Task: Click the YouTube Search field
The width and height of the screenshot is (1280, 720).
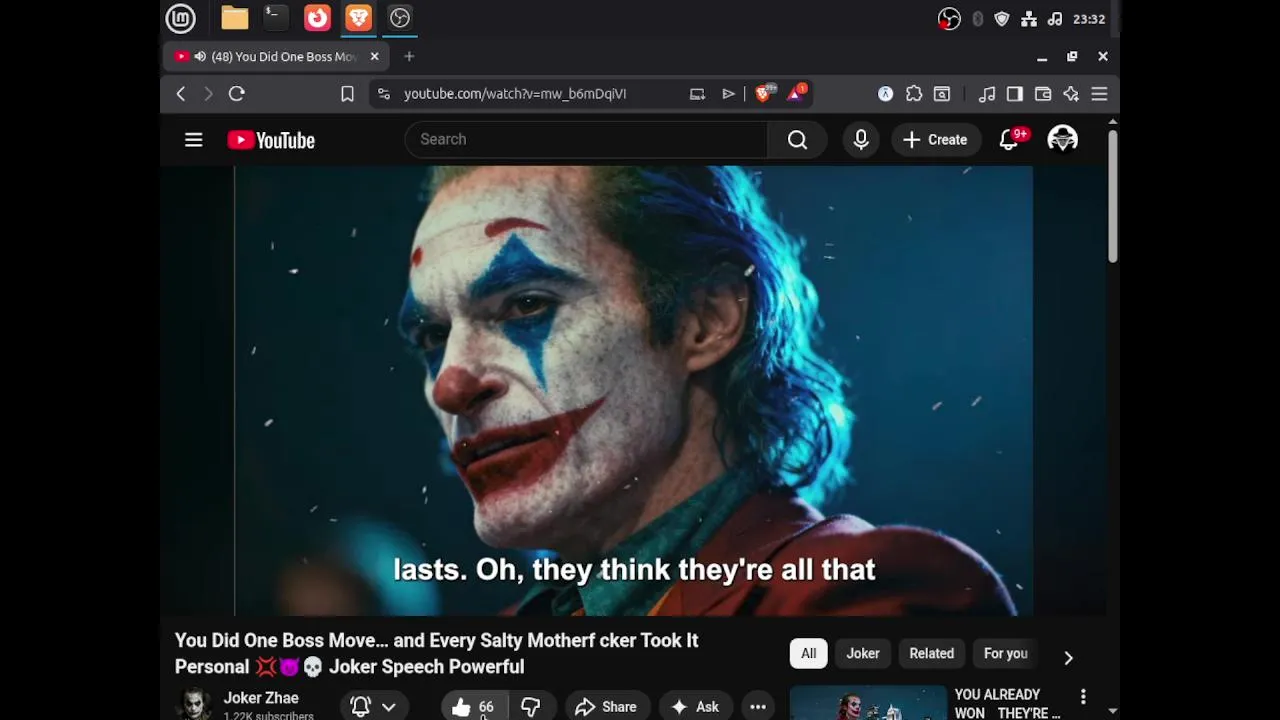Action: [x=586, y=139]
